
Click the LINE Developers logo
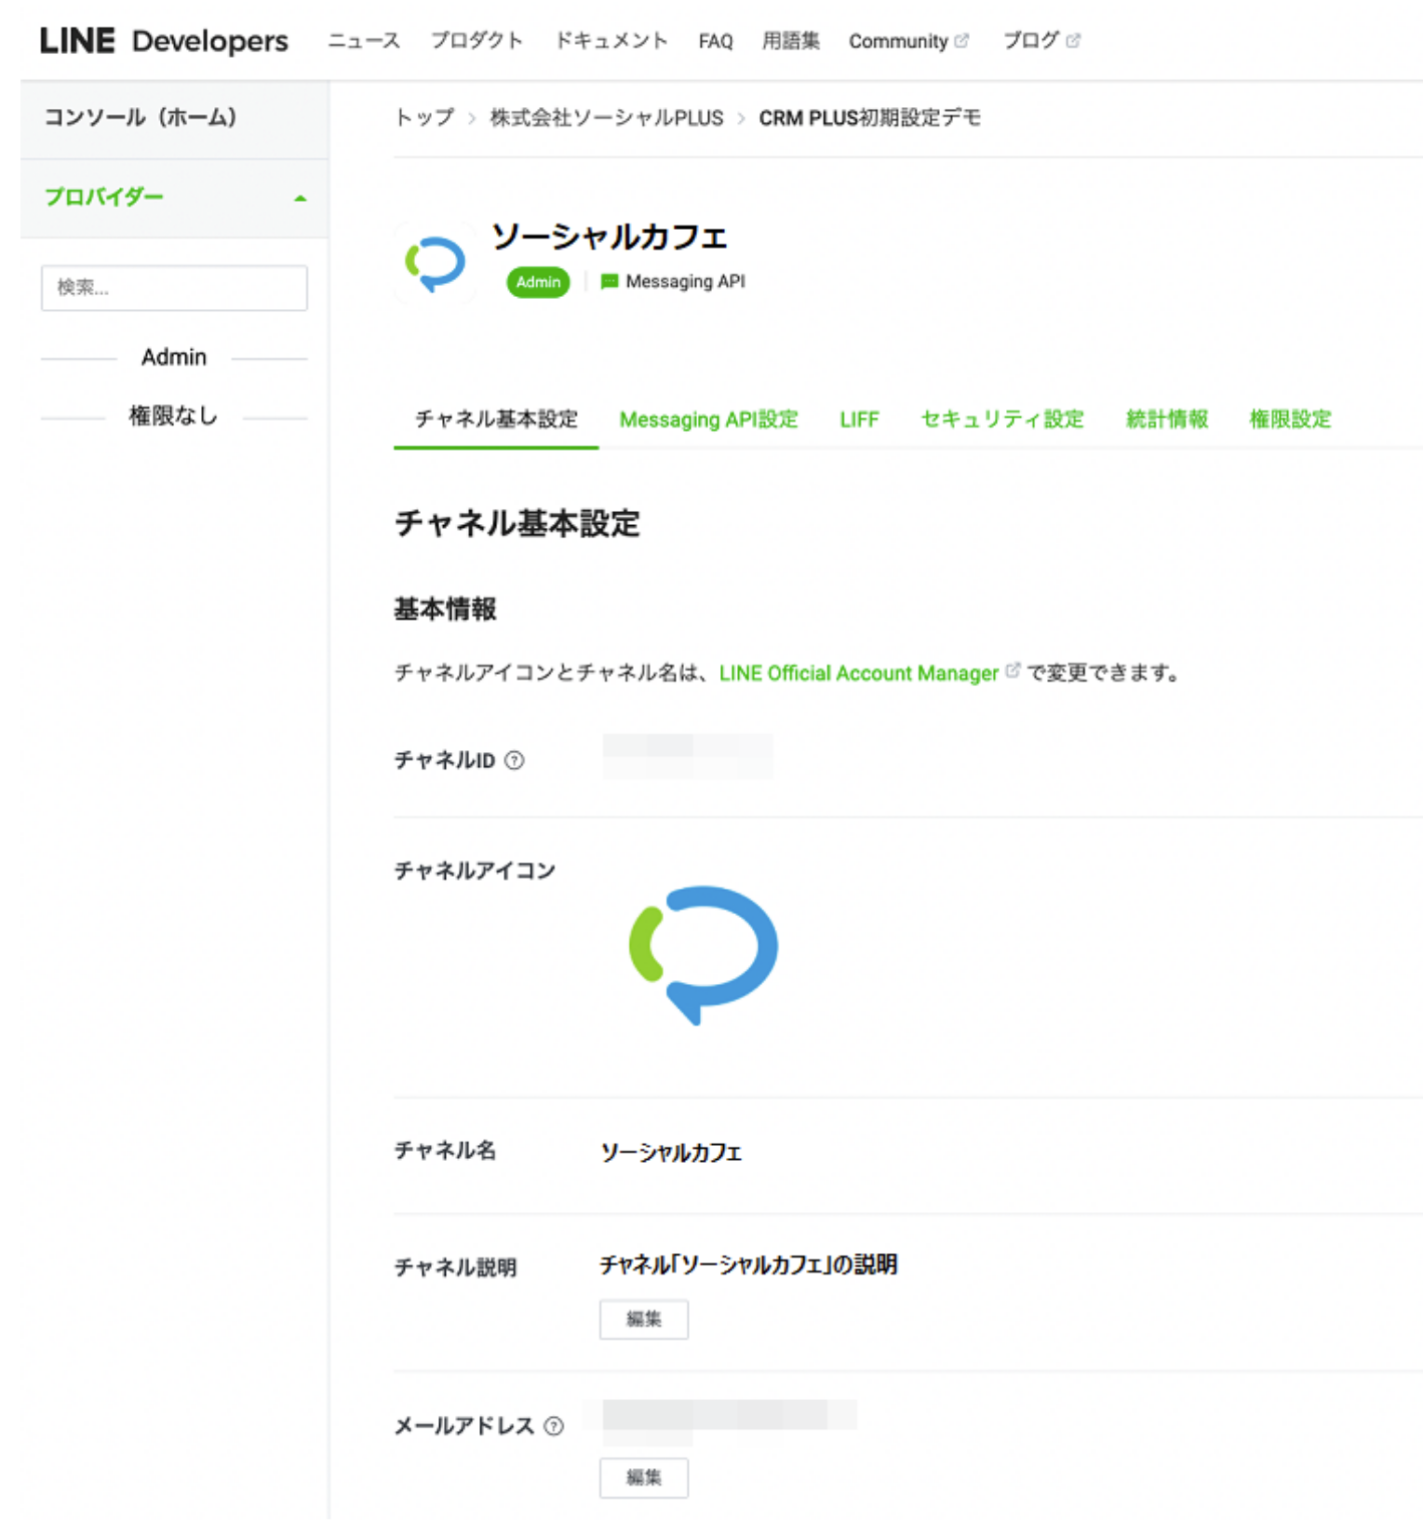163,41
